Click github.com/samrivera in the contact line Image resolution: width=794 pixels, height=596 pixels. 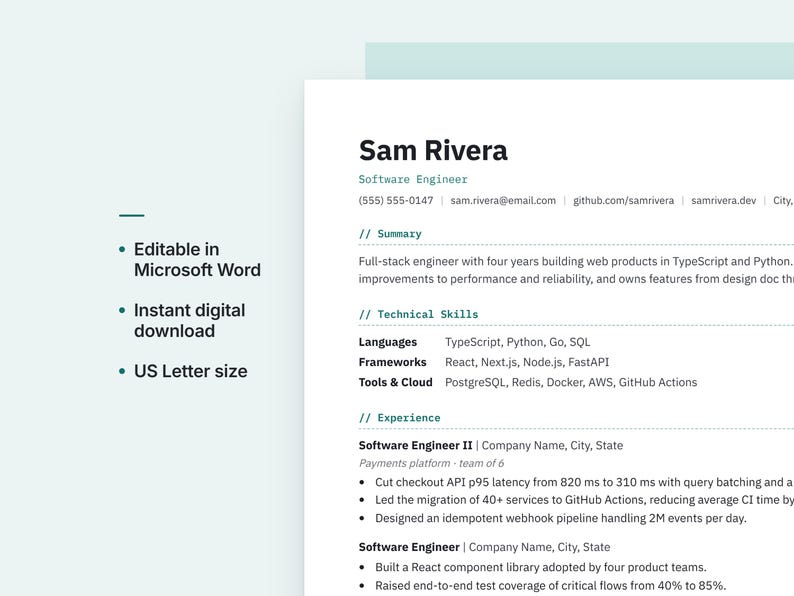pyautogui.click(x=623, y=201)
